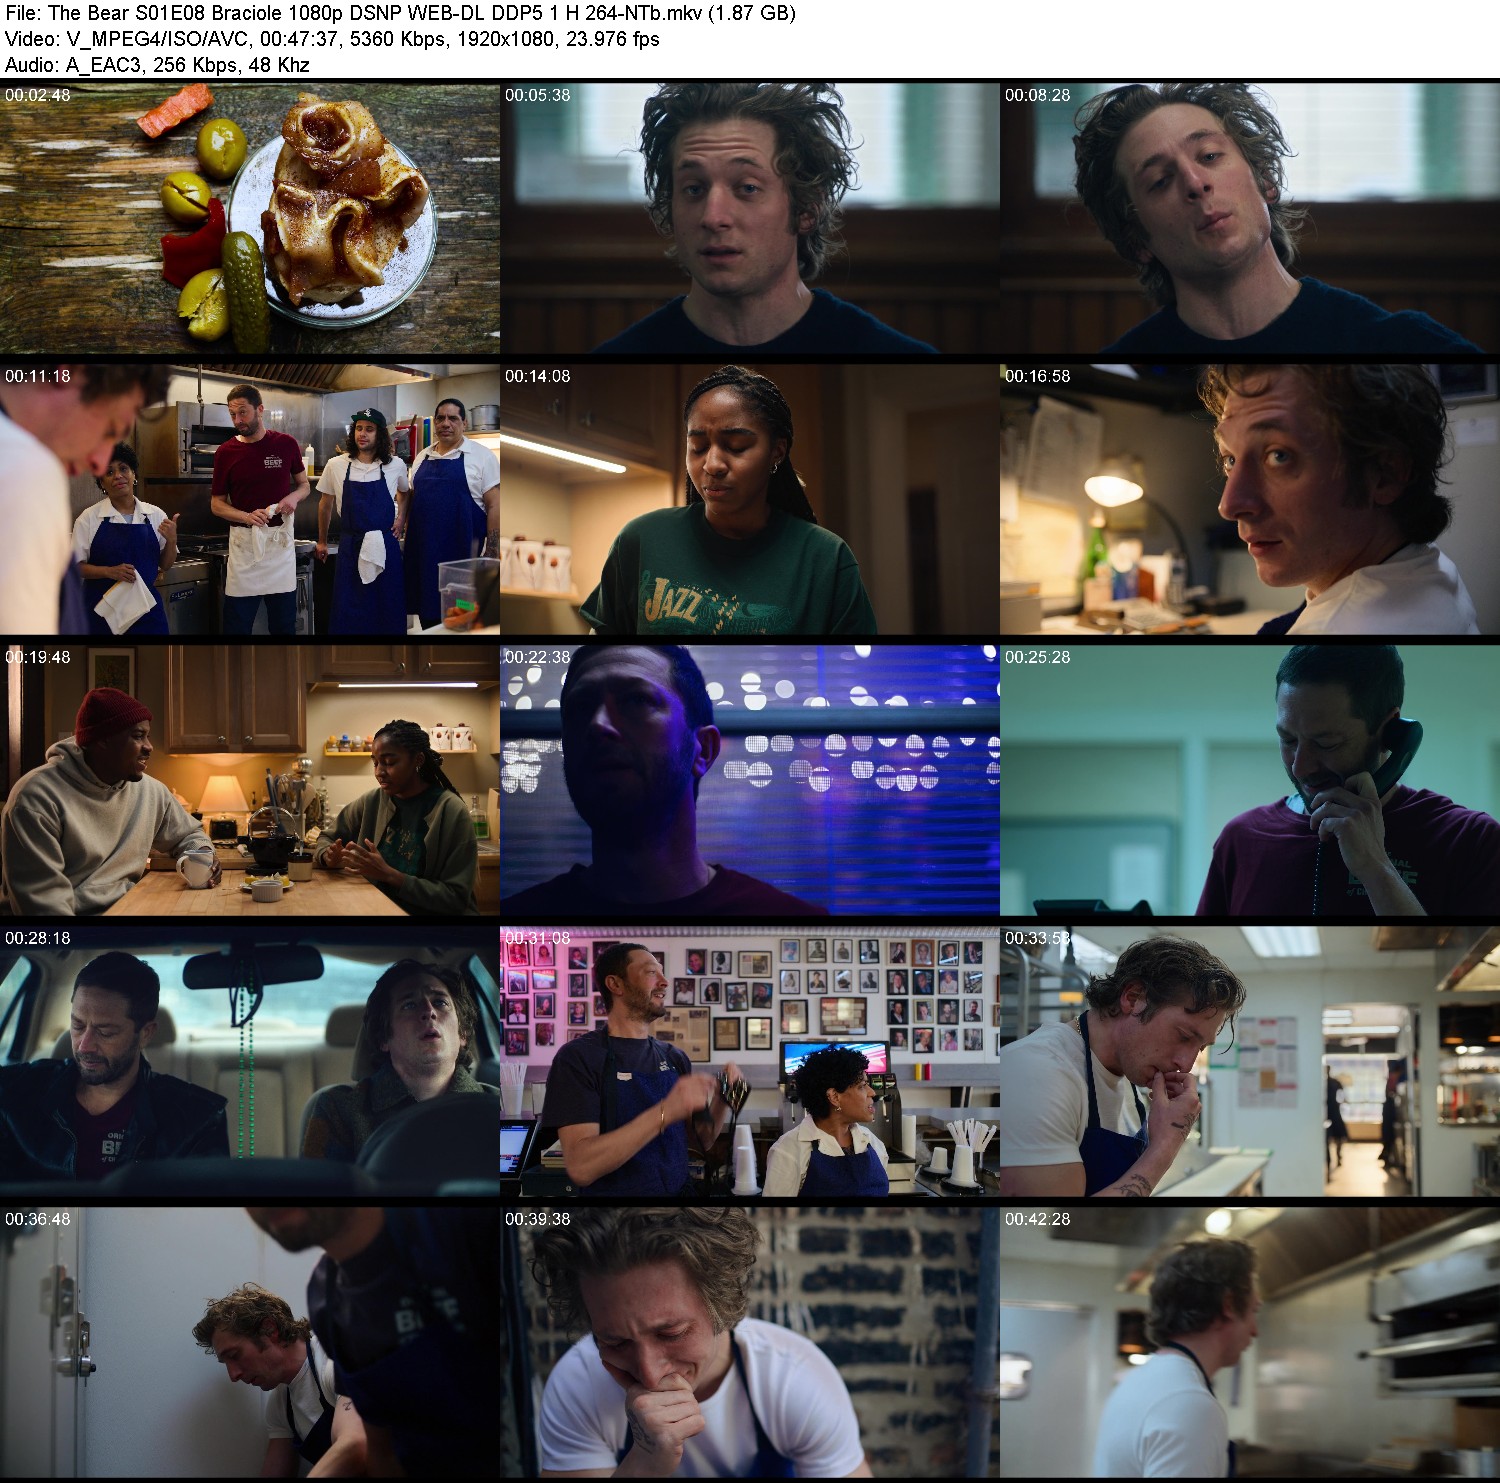The image size is (1500, 1483).
Task: Select the Jazz shirt frame at 00:14:08
Action: (750, 499)
